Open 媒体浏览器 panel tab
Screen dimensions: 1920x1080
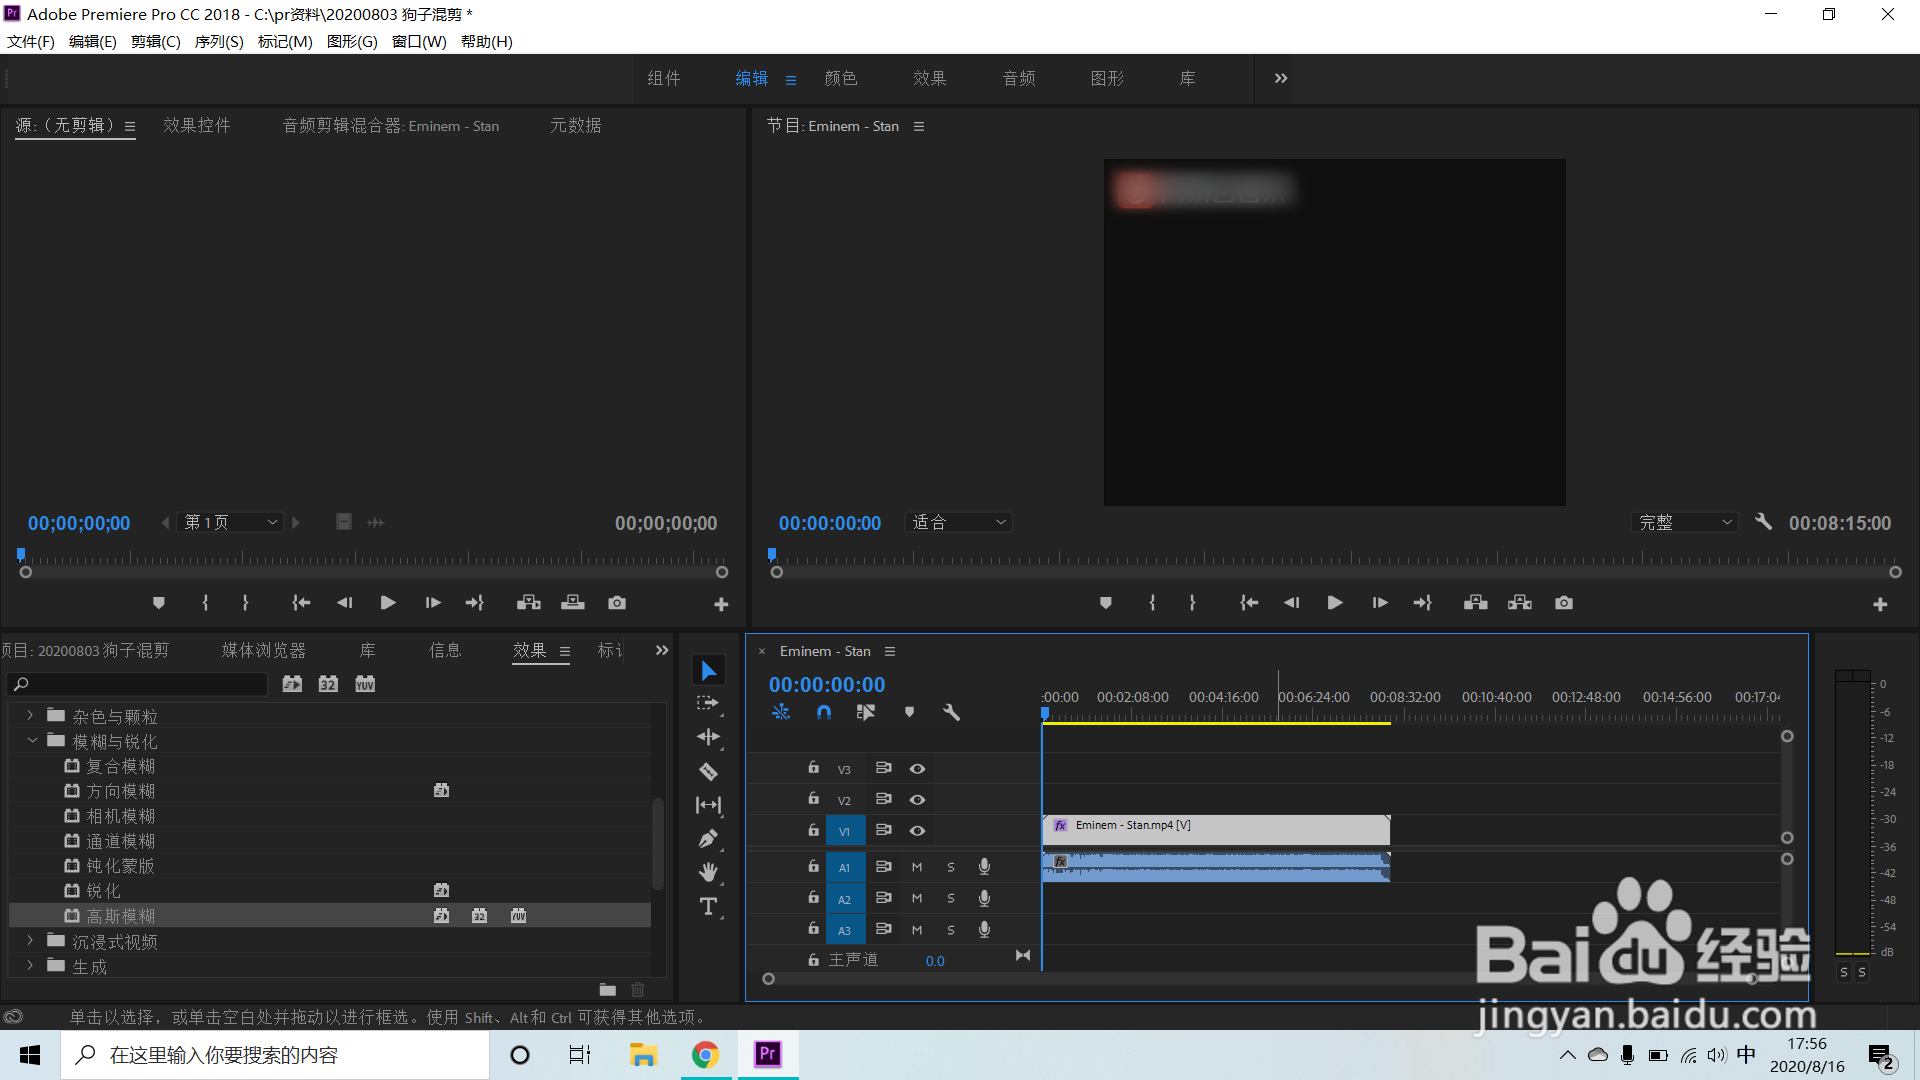[x=264, y=650]
